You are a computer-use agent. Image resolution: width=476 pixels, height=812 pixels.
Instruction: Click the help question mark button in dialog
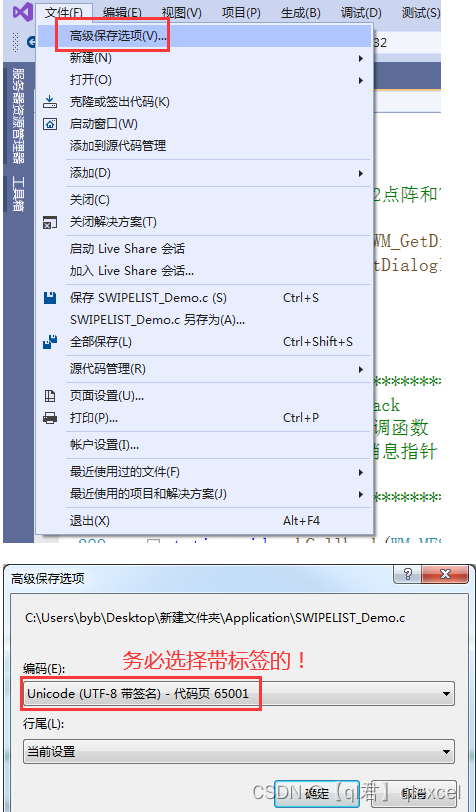[407, 573]
